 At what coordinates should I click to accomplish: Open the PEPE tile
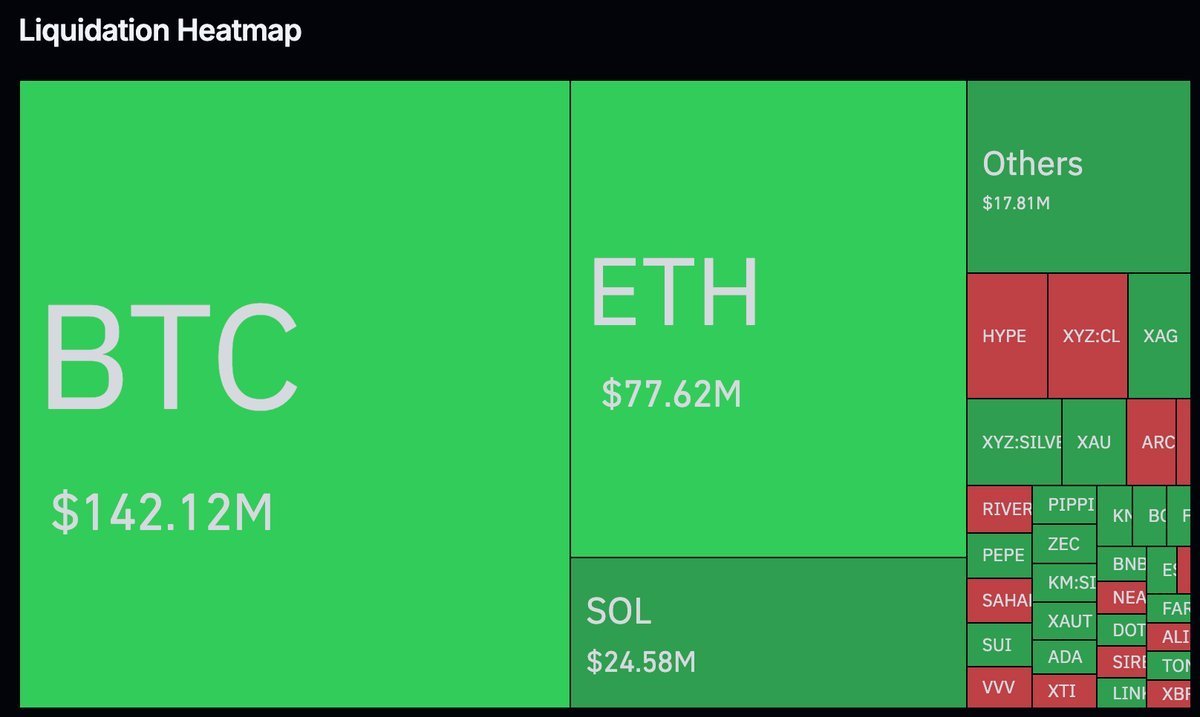(999, 555)
